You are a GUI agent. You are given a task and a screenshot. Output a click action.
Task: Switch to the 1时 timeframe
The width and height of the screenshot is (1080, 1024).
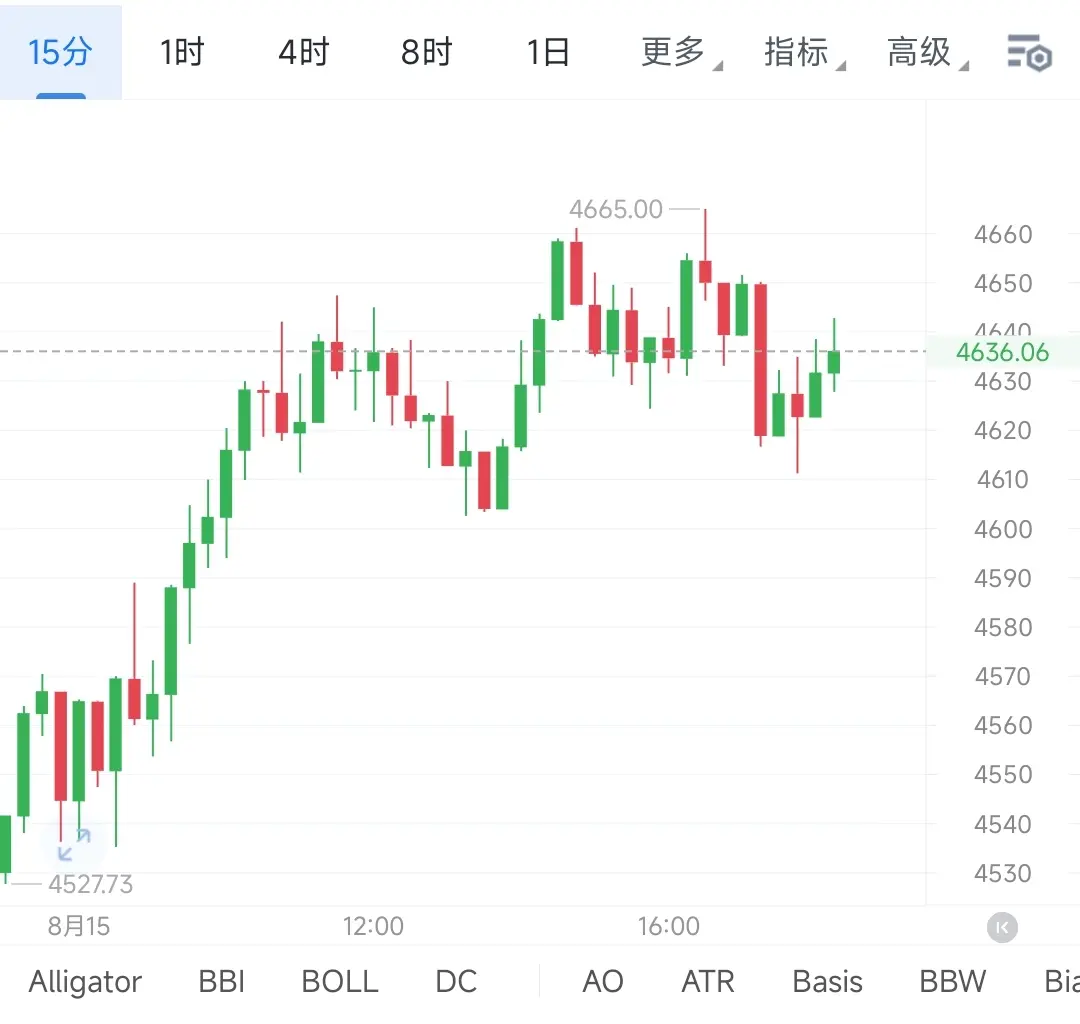click(182, 52)
